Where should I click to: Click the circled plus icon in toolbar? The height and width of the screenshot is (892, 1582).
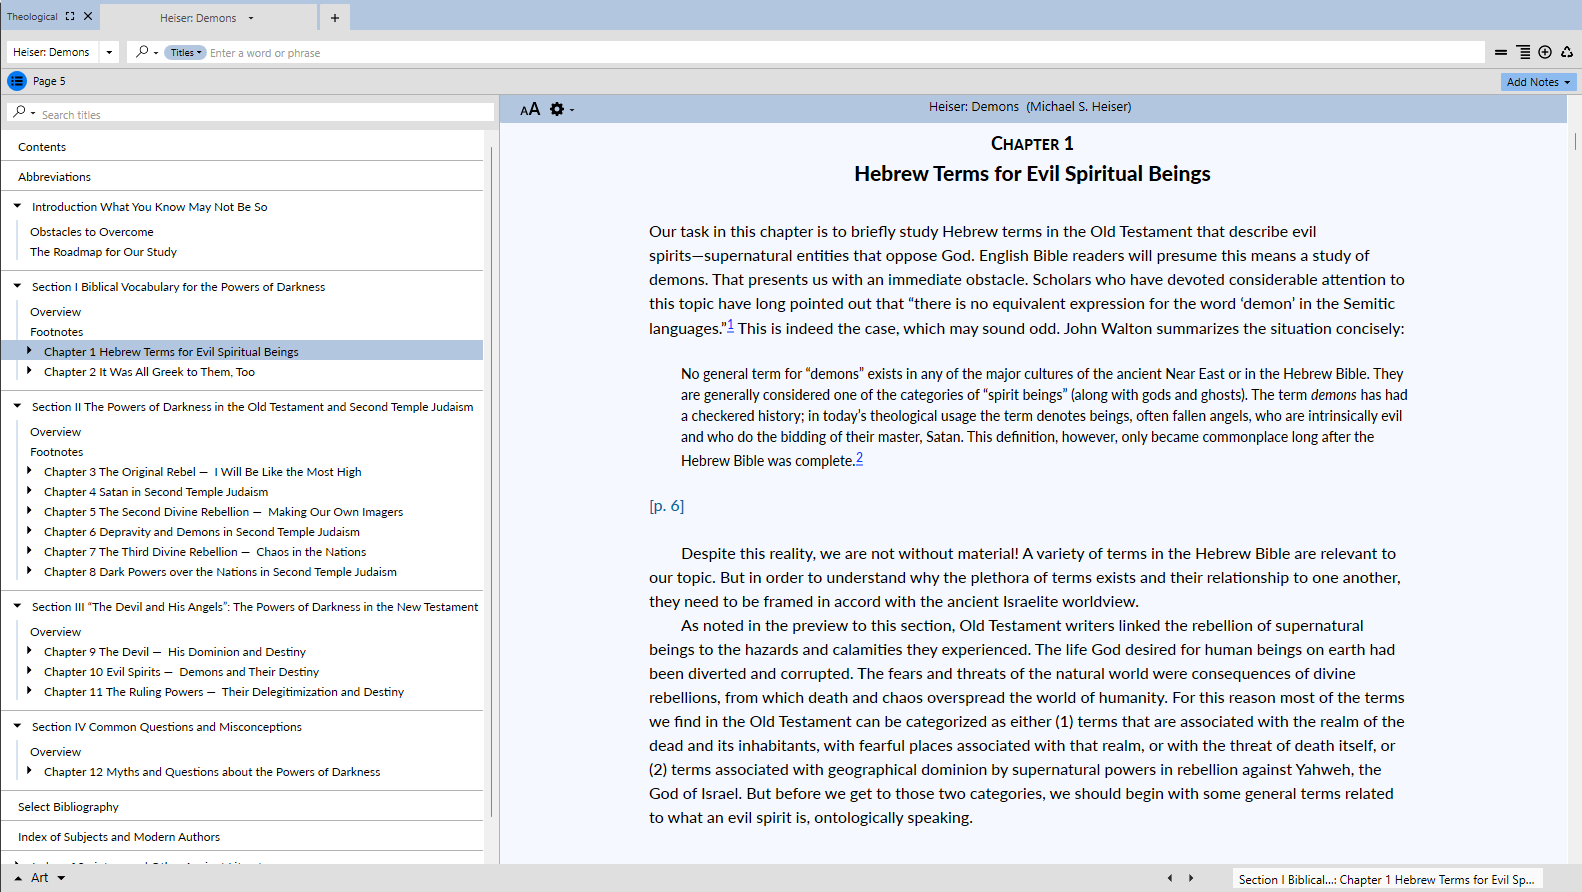[x=1545, y=52]
